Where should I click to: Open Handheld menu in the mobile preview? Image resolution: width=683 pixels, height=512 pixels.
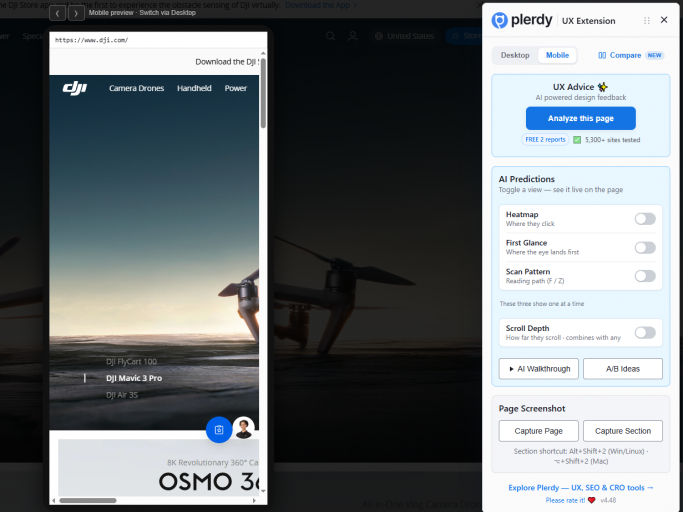click(x=194, y=88)
